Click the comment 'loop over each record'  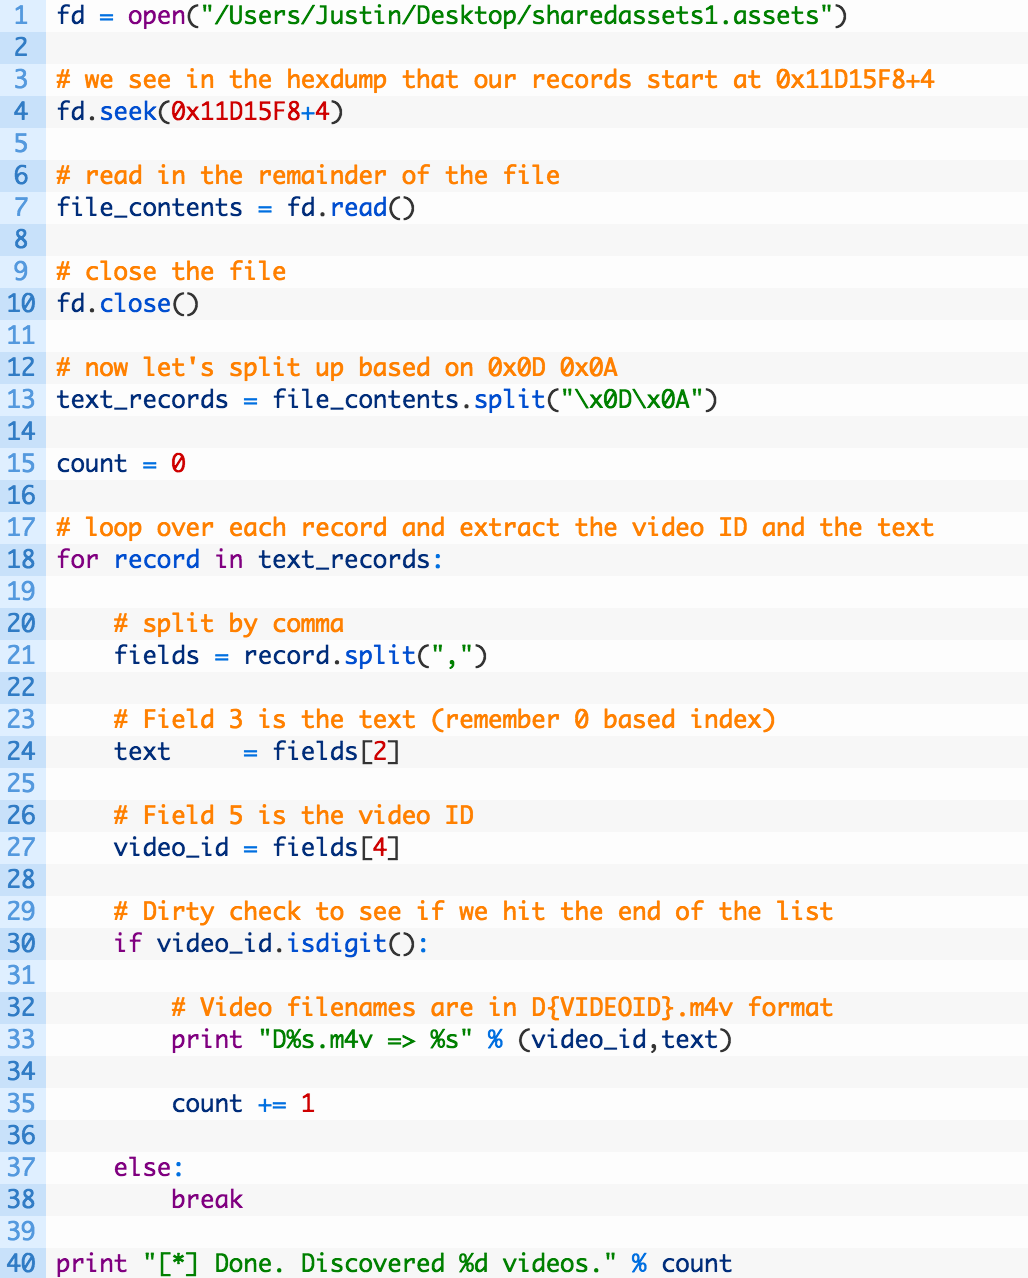pos(495,528)
